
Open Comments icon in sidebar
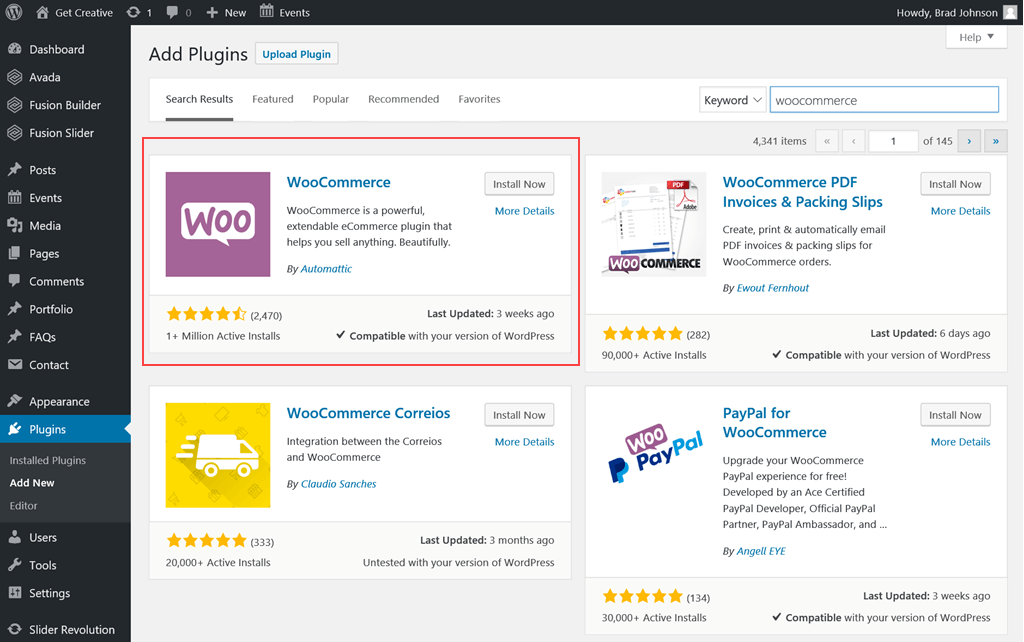coord(15,281)
